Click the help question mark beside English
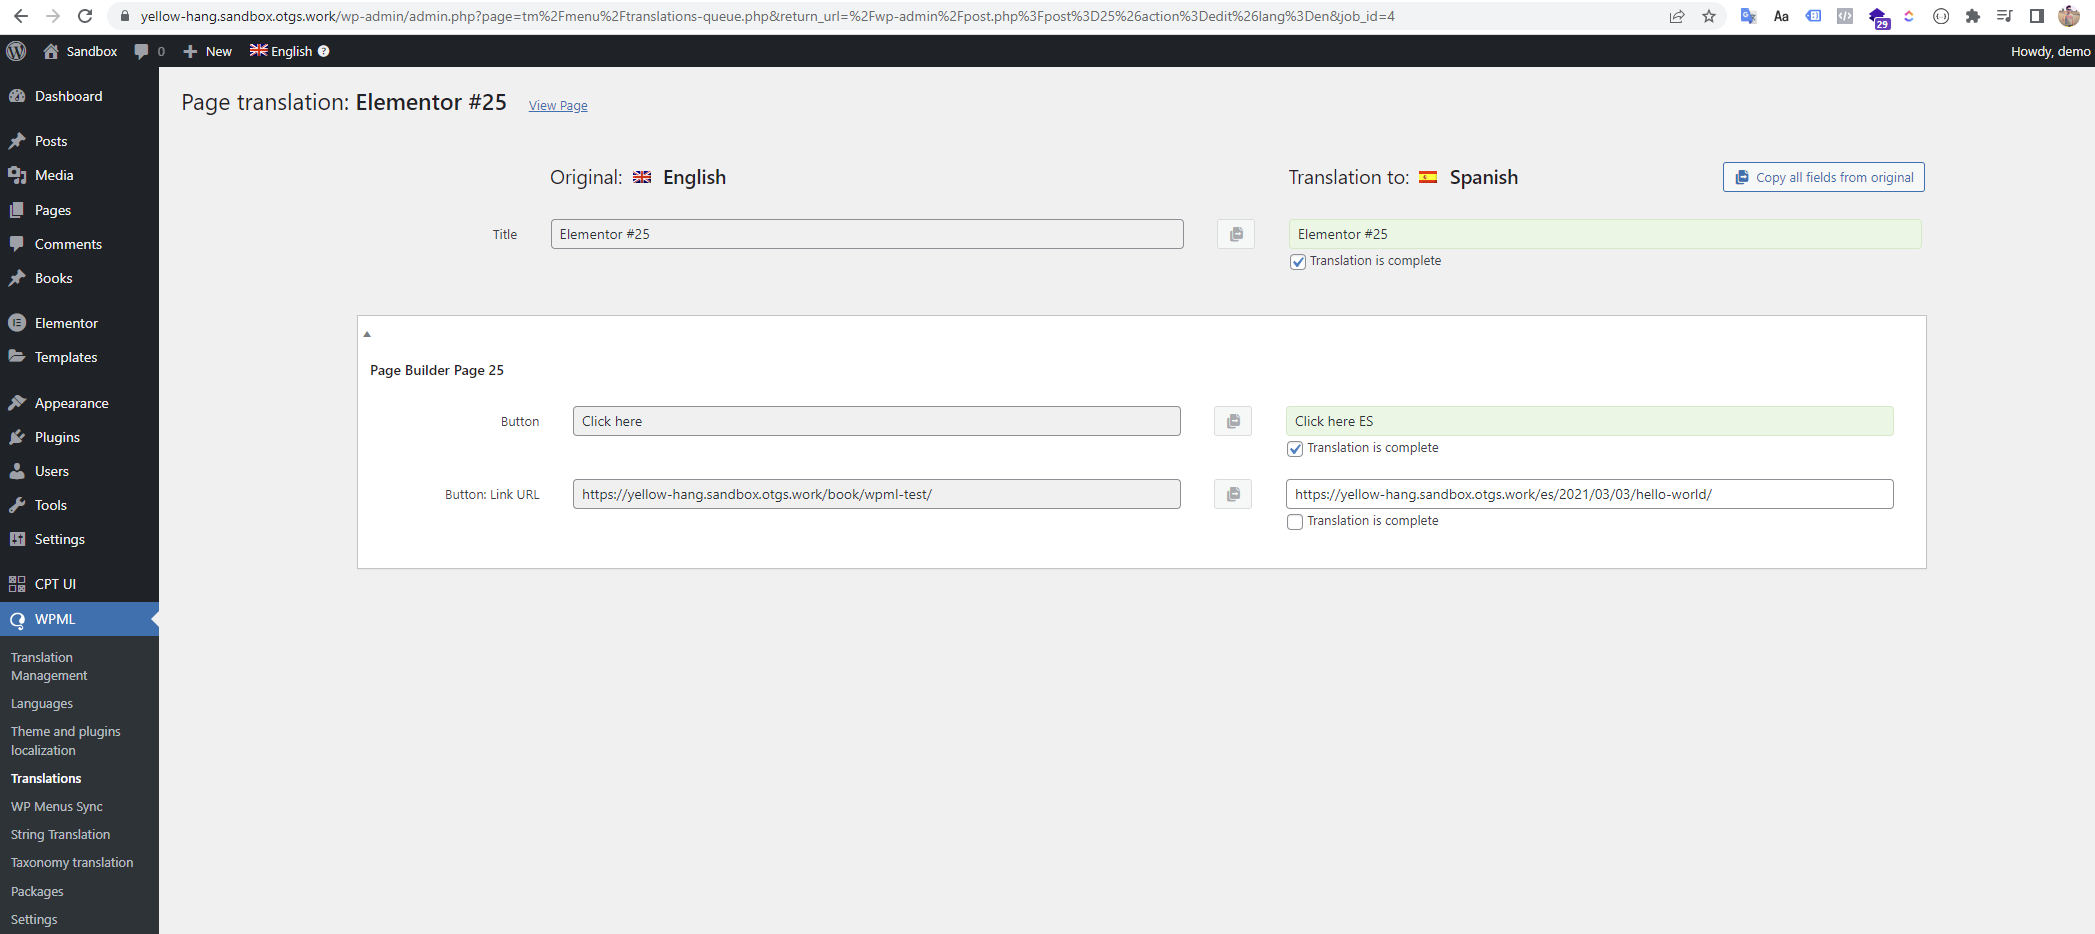This screenshot has height=934, width=2095. tap(323, 51)
